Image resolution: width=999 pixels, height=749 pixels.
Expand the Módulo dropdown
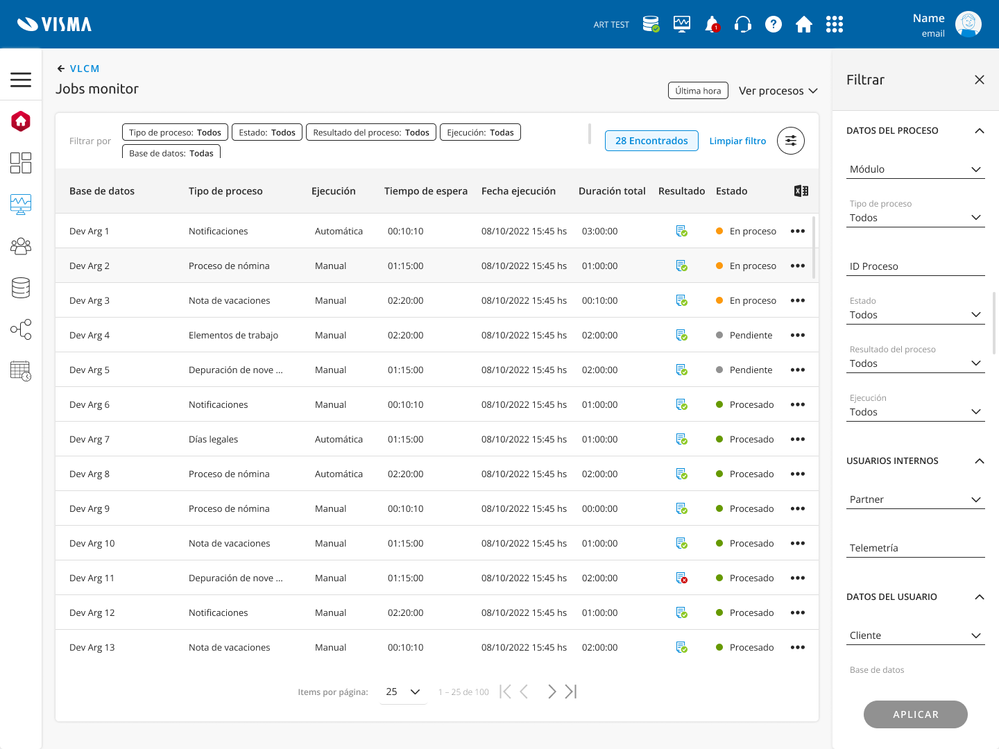coord(915,169)
